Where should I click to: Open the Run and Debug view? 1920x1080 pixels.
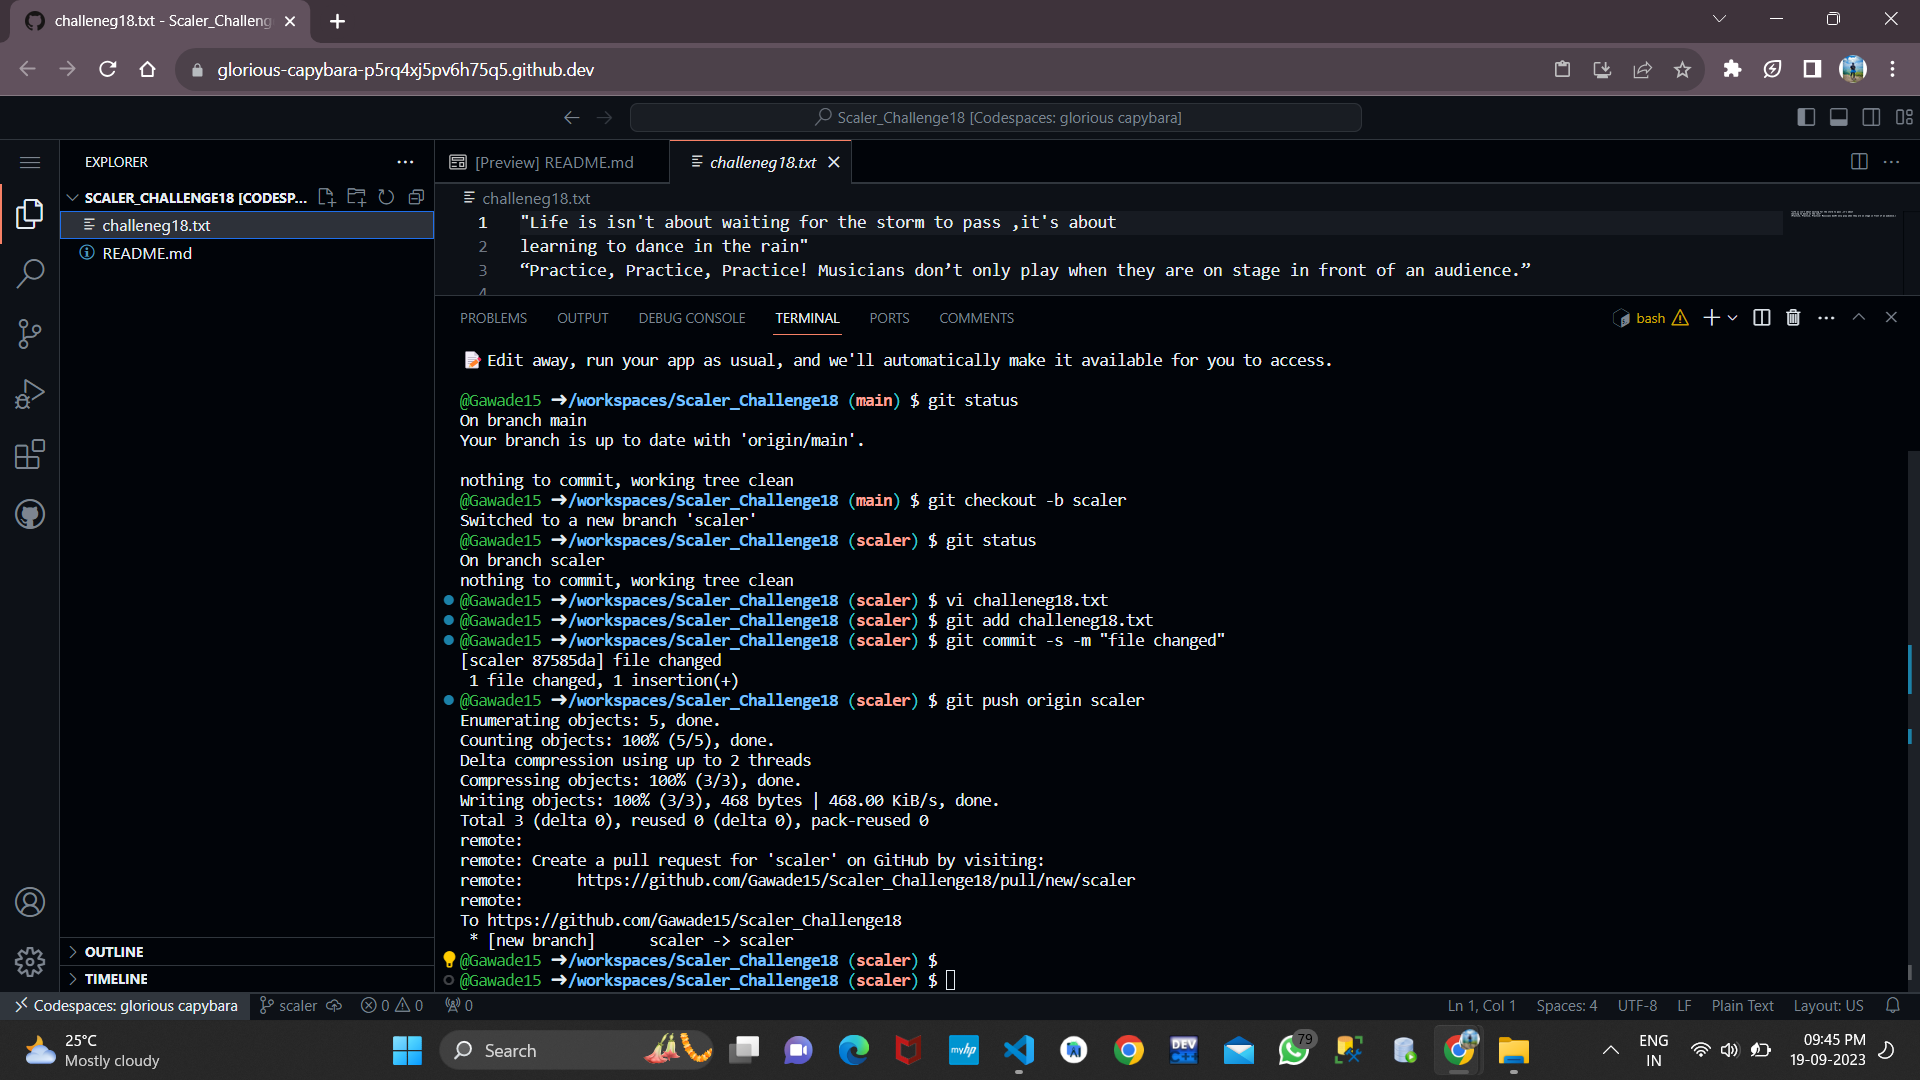[30, 393]
